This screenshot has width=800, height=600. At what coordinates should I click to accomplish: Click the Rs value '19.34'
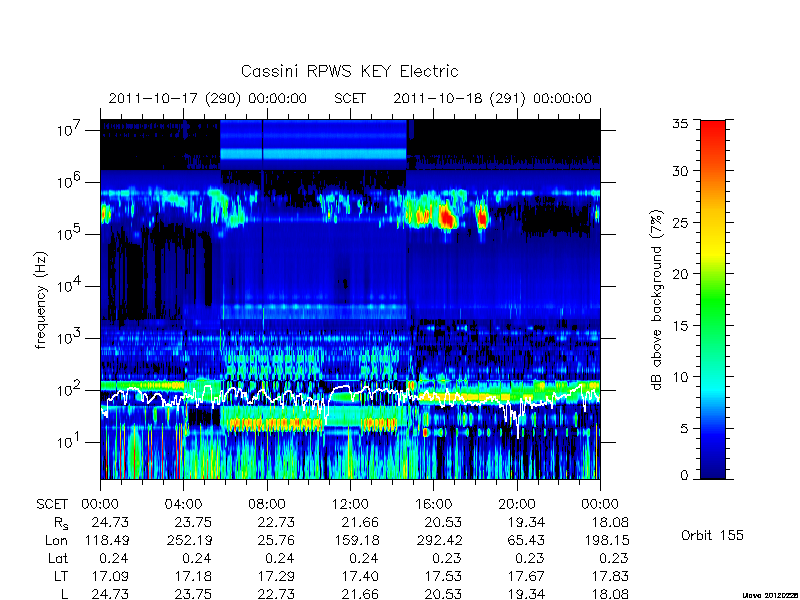click(526, 522)
